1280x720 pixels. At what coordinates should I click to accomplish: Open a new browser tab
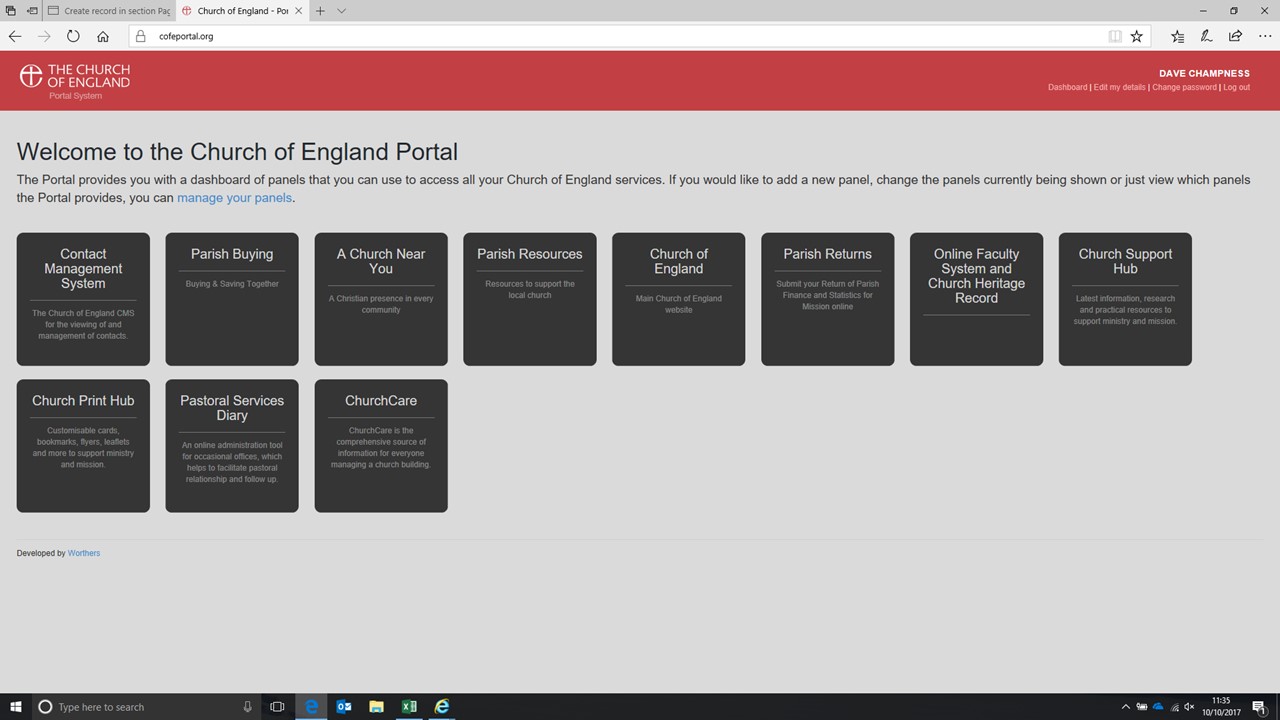[320, 11]
